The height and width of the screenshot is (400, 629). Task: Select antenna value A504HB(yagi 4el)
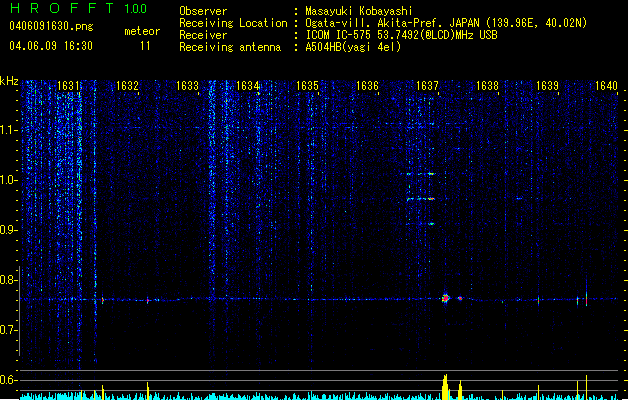point(353,47)
